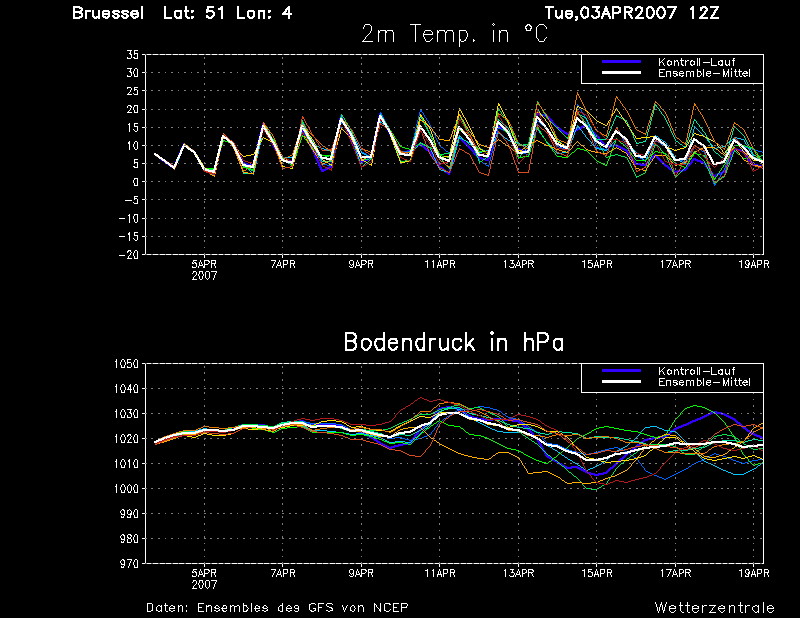
Task: Click the 35 value on temperature axis
Action: (132, 55)
